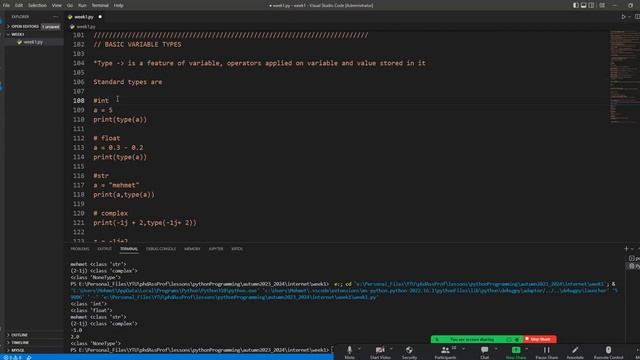The image size is (640, 360).
Task: Run Python file with play icon
Action: click(623, 17)
